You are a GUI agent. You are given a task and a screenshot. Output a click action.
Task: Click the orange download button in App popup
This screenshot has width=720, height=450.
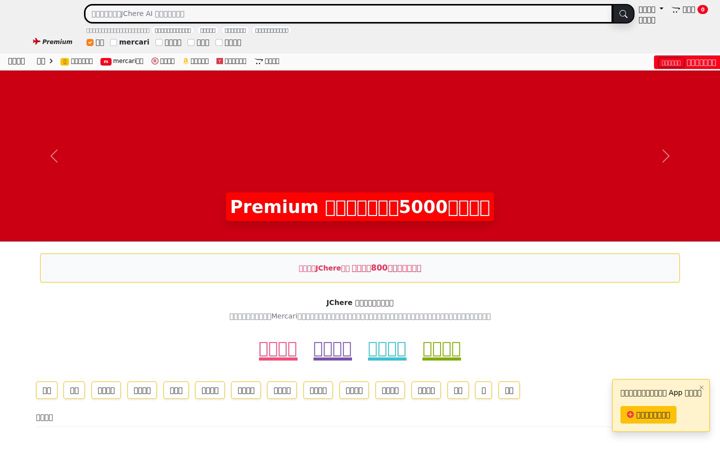coord(648,415)
